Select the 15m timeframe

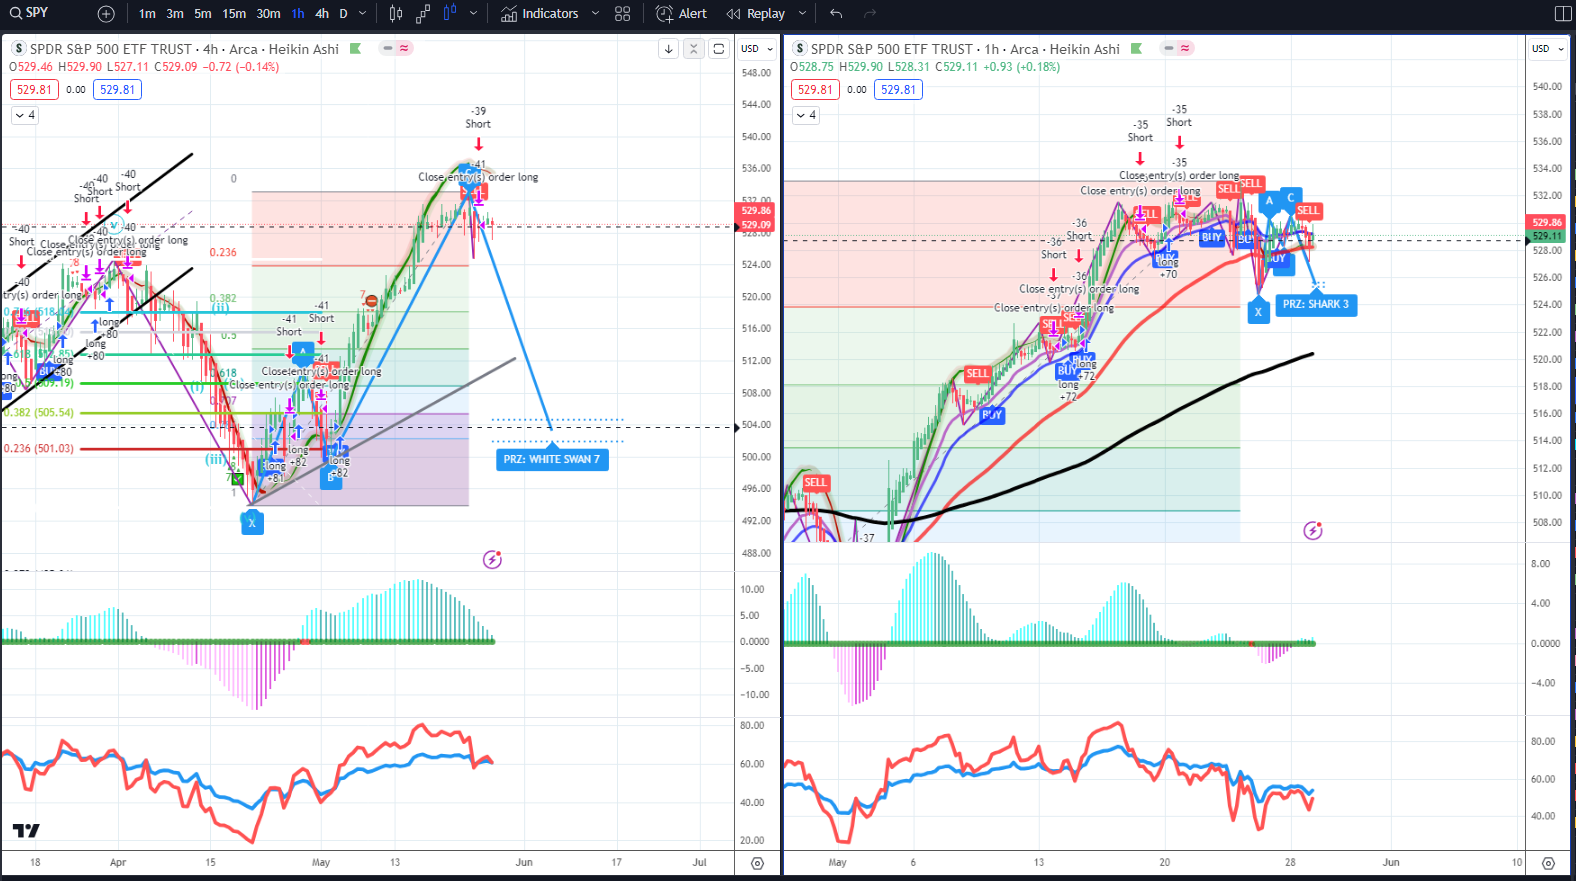coord(234,14)
